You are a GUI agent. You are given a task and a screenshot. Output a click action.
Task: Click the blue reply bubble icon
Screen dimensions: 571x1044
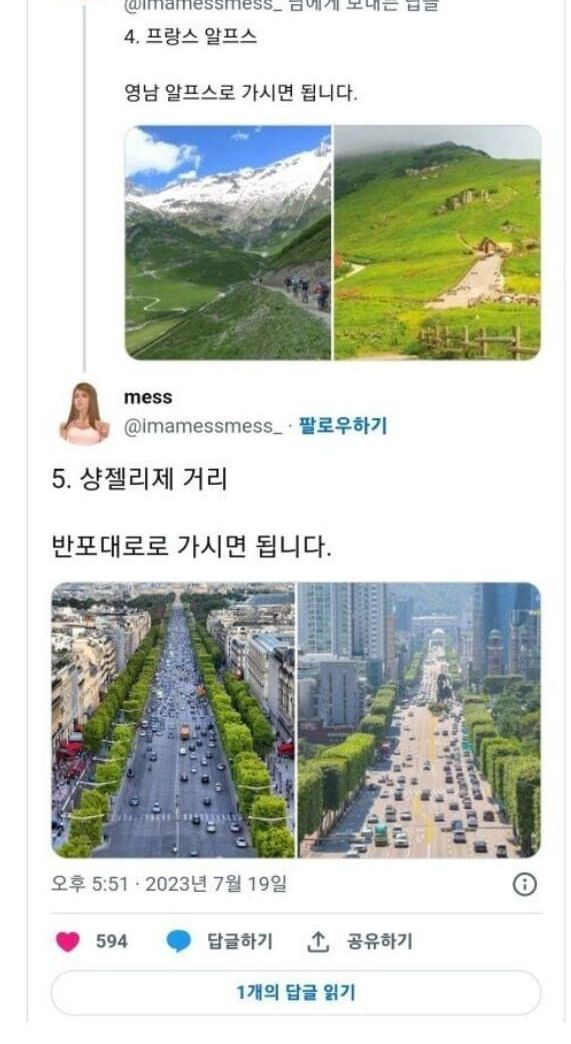pos(178,941)
